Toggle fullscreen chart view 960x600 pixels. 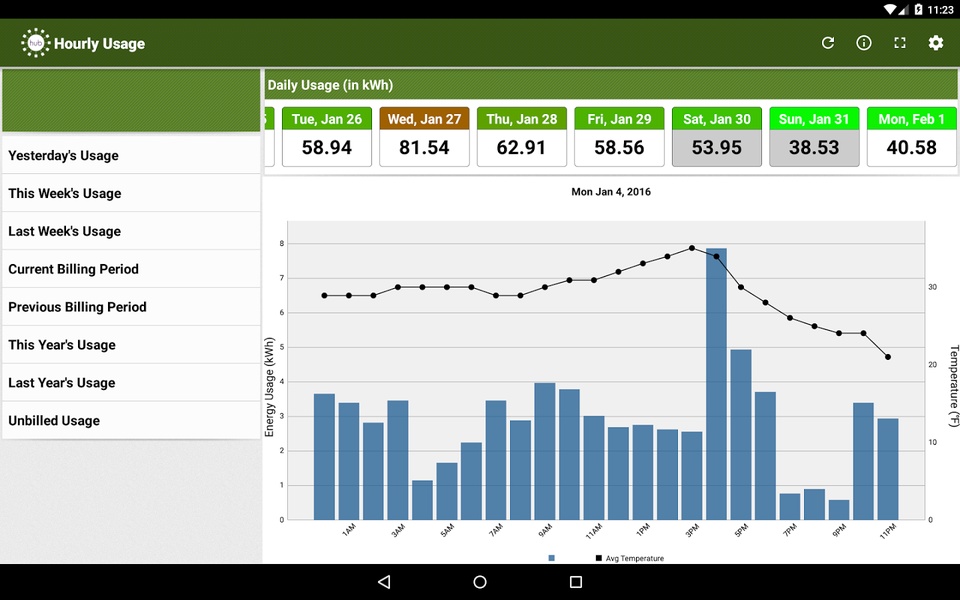coord(899,43)
